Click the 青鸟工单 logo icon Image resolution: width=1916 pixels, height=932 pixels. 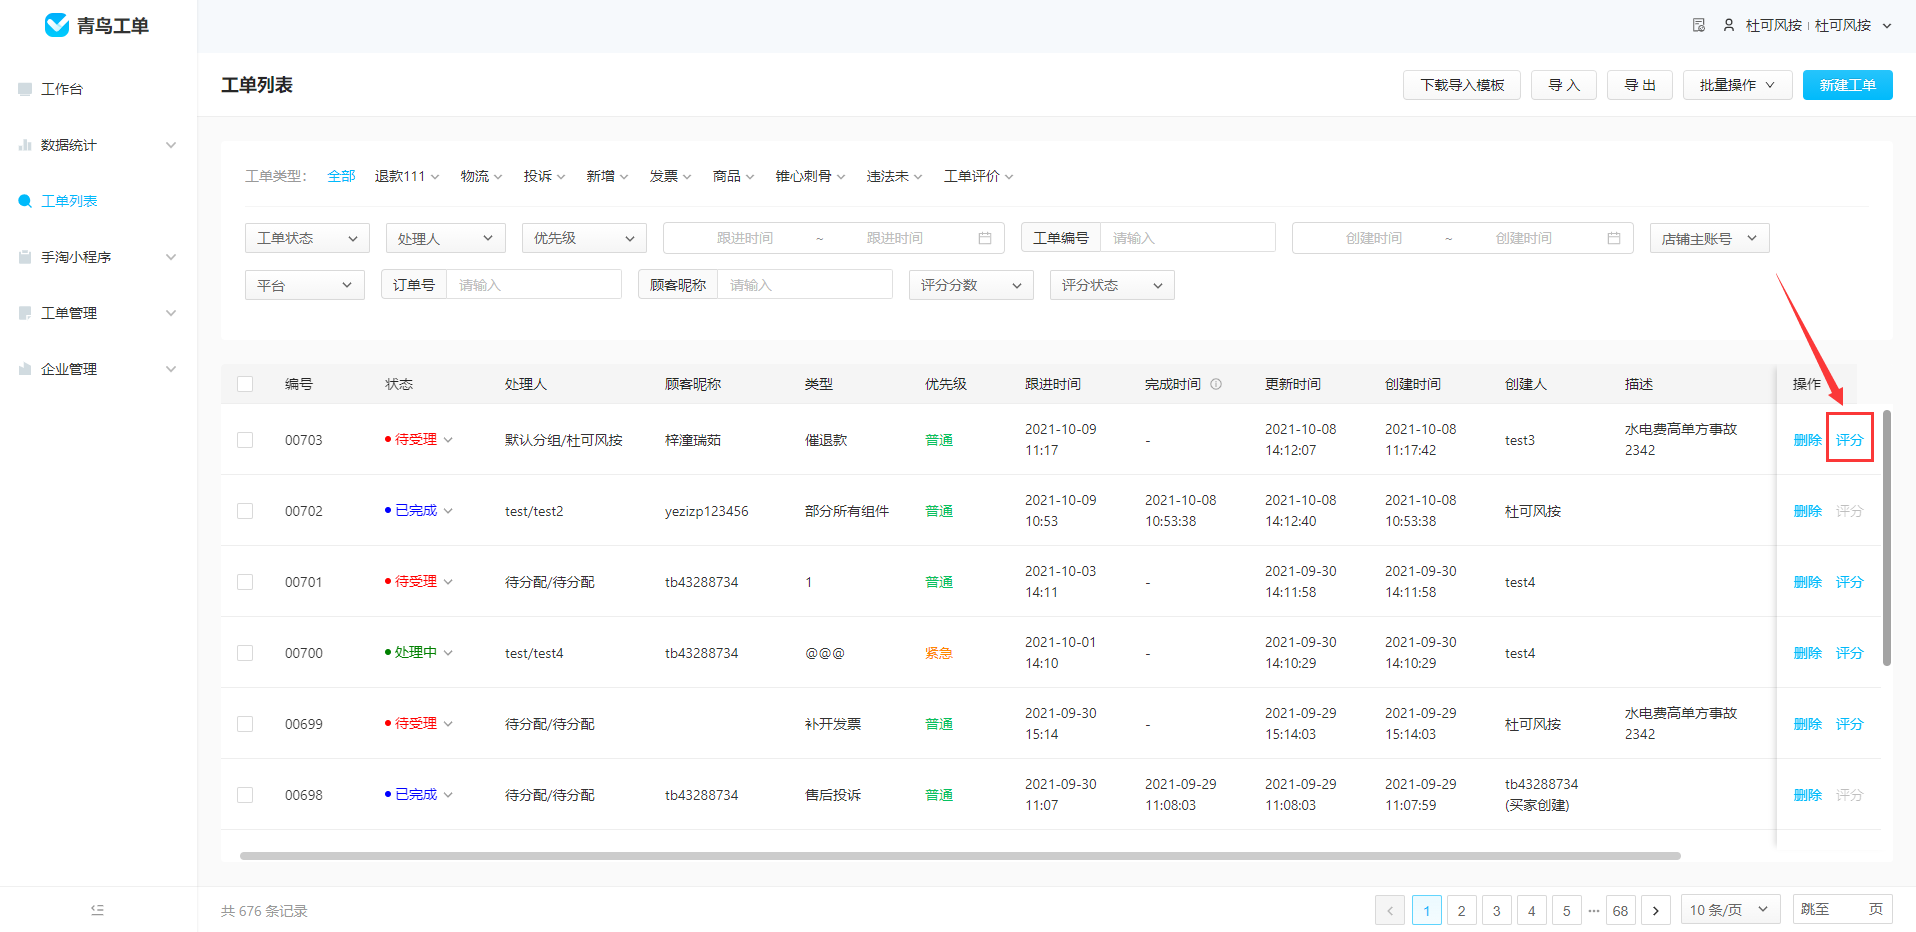click(57, 25)
